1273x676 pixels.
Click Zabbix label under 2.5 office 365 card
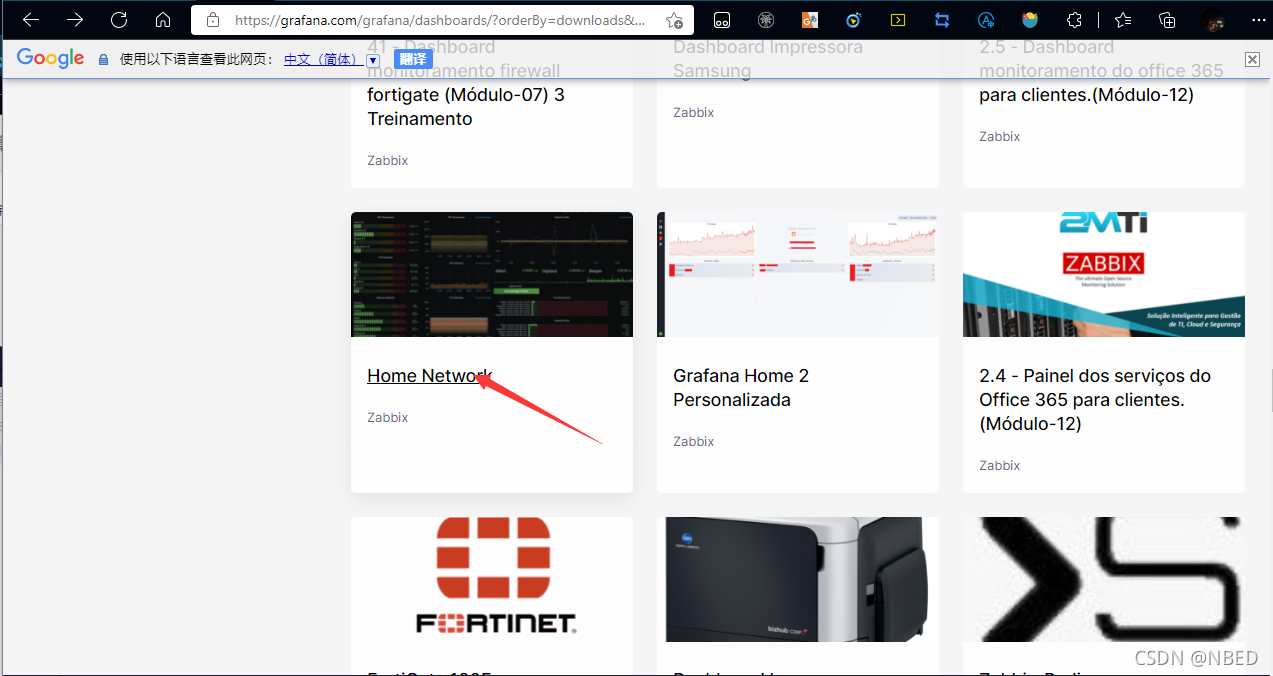tap(1000, 136)
